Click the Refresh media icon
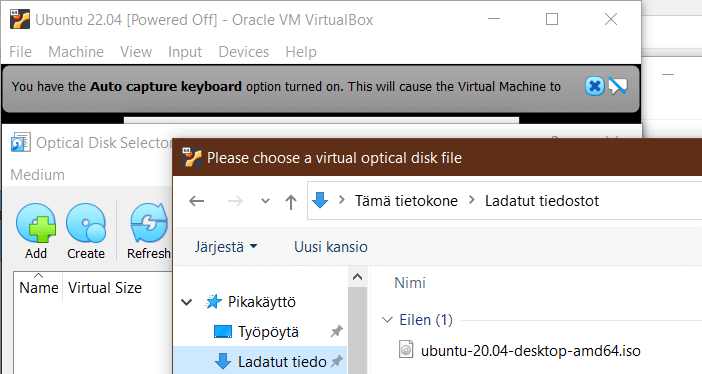Viewport: 702px width, 374px height. pyautogui.click(x=150, y=224)
